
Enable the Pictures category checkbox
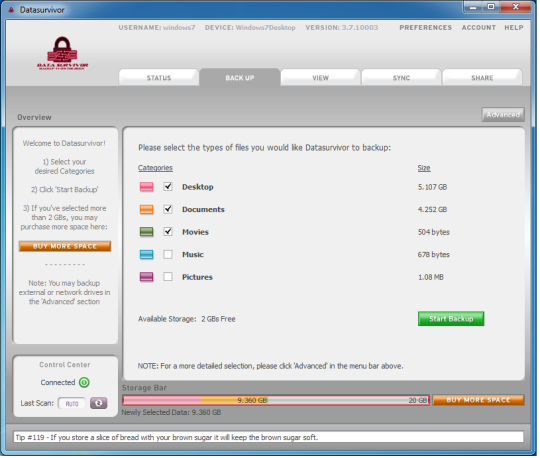coord(168,278)
